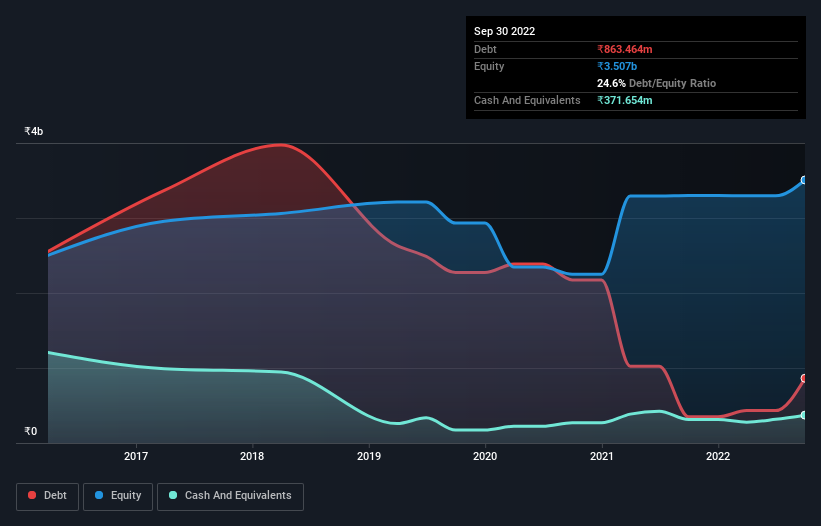Click the 2017 x-axis label
The height and width of the screenshot is (526, 821).
136,456
